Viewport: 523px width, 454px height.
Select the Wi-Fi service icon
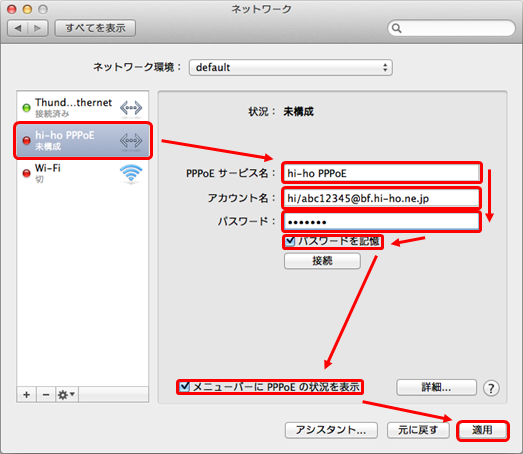[131, 173]
